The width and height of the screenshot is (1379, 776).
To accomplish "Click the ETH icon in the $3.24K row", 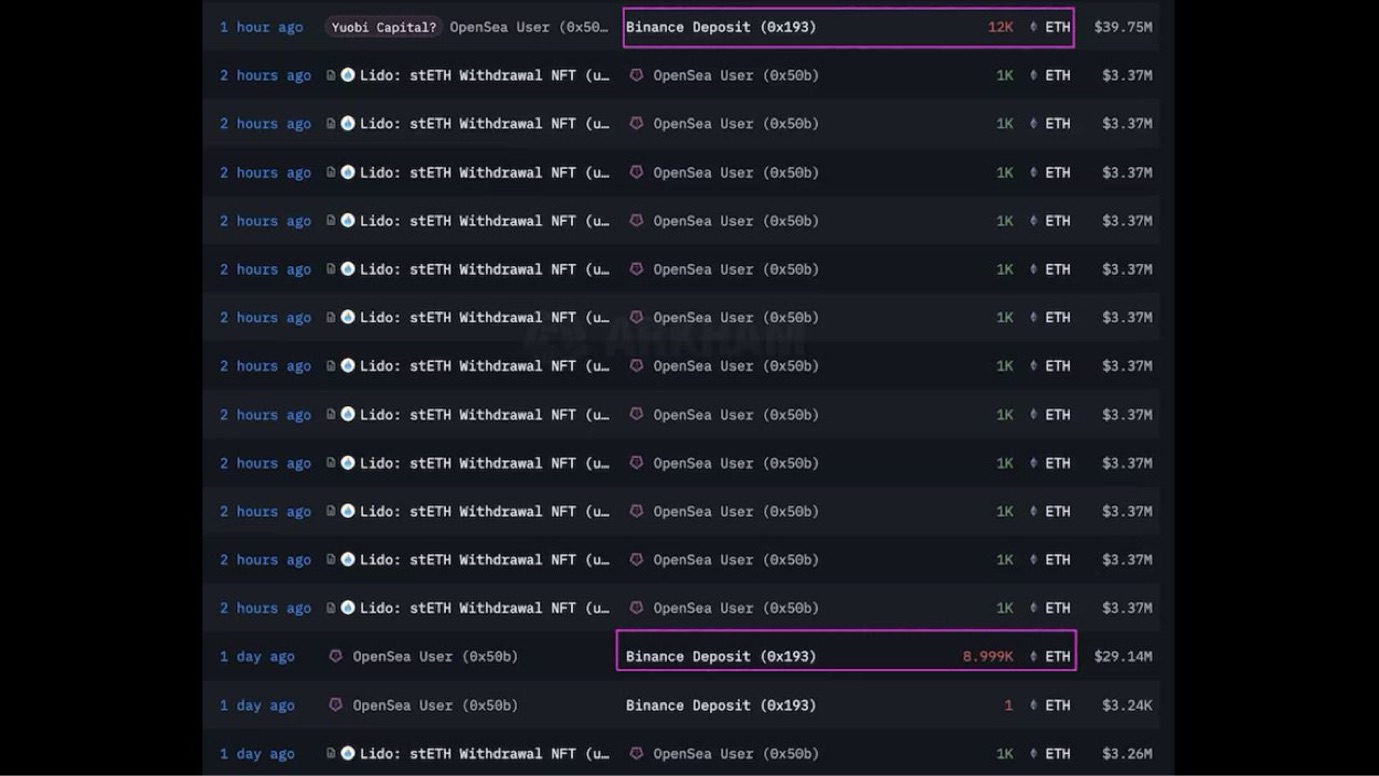I will pos(1033,706).
